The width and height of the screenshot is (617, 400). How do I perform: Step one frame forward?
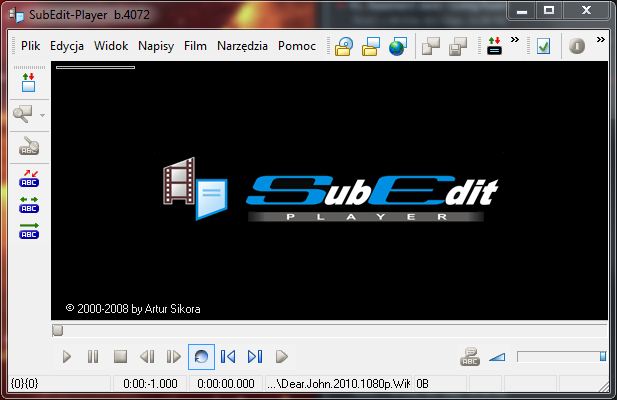tap(174, 357)
